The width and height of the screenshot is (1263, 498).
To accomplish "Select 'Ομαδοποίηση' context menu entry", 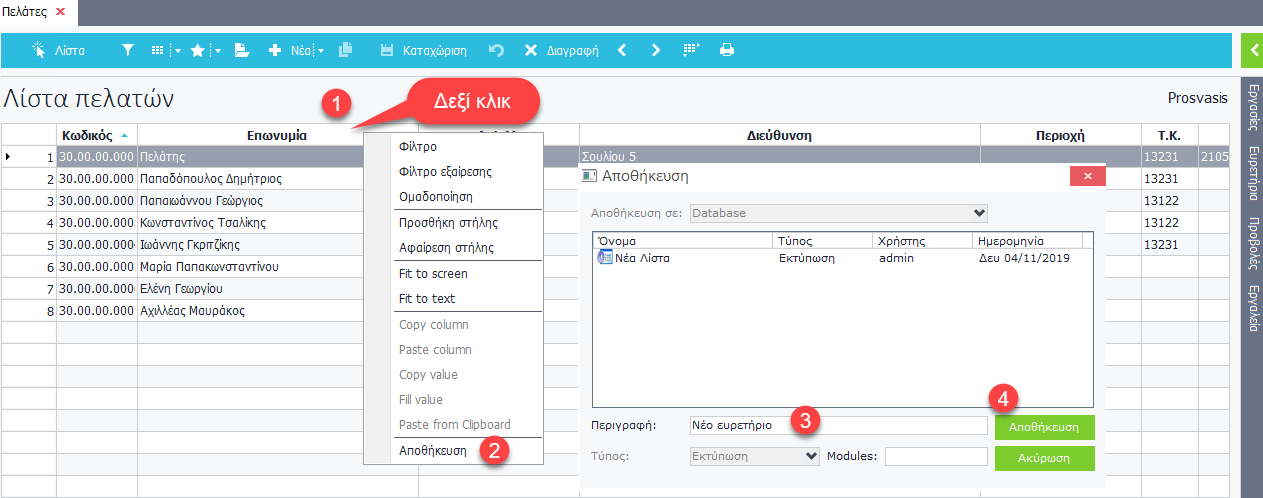I will (435, 197).
